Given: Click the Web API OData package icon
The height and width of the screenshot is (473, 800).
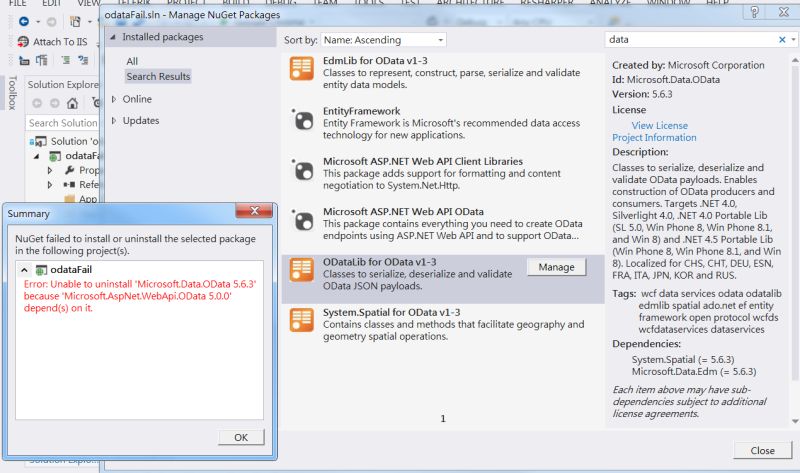Looking at the screenshot, I should pyautogui.click(x=303, y=220).
